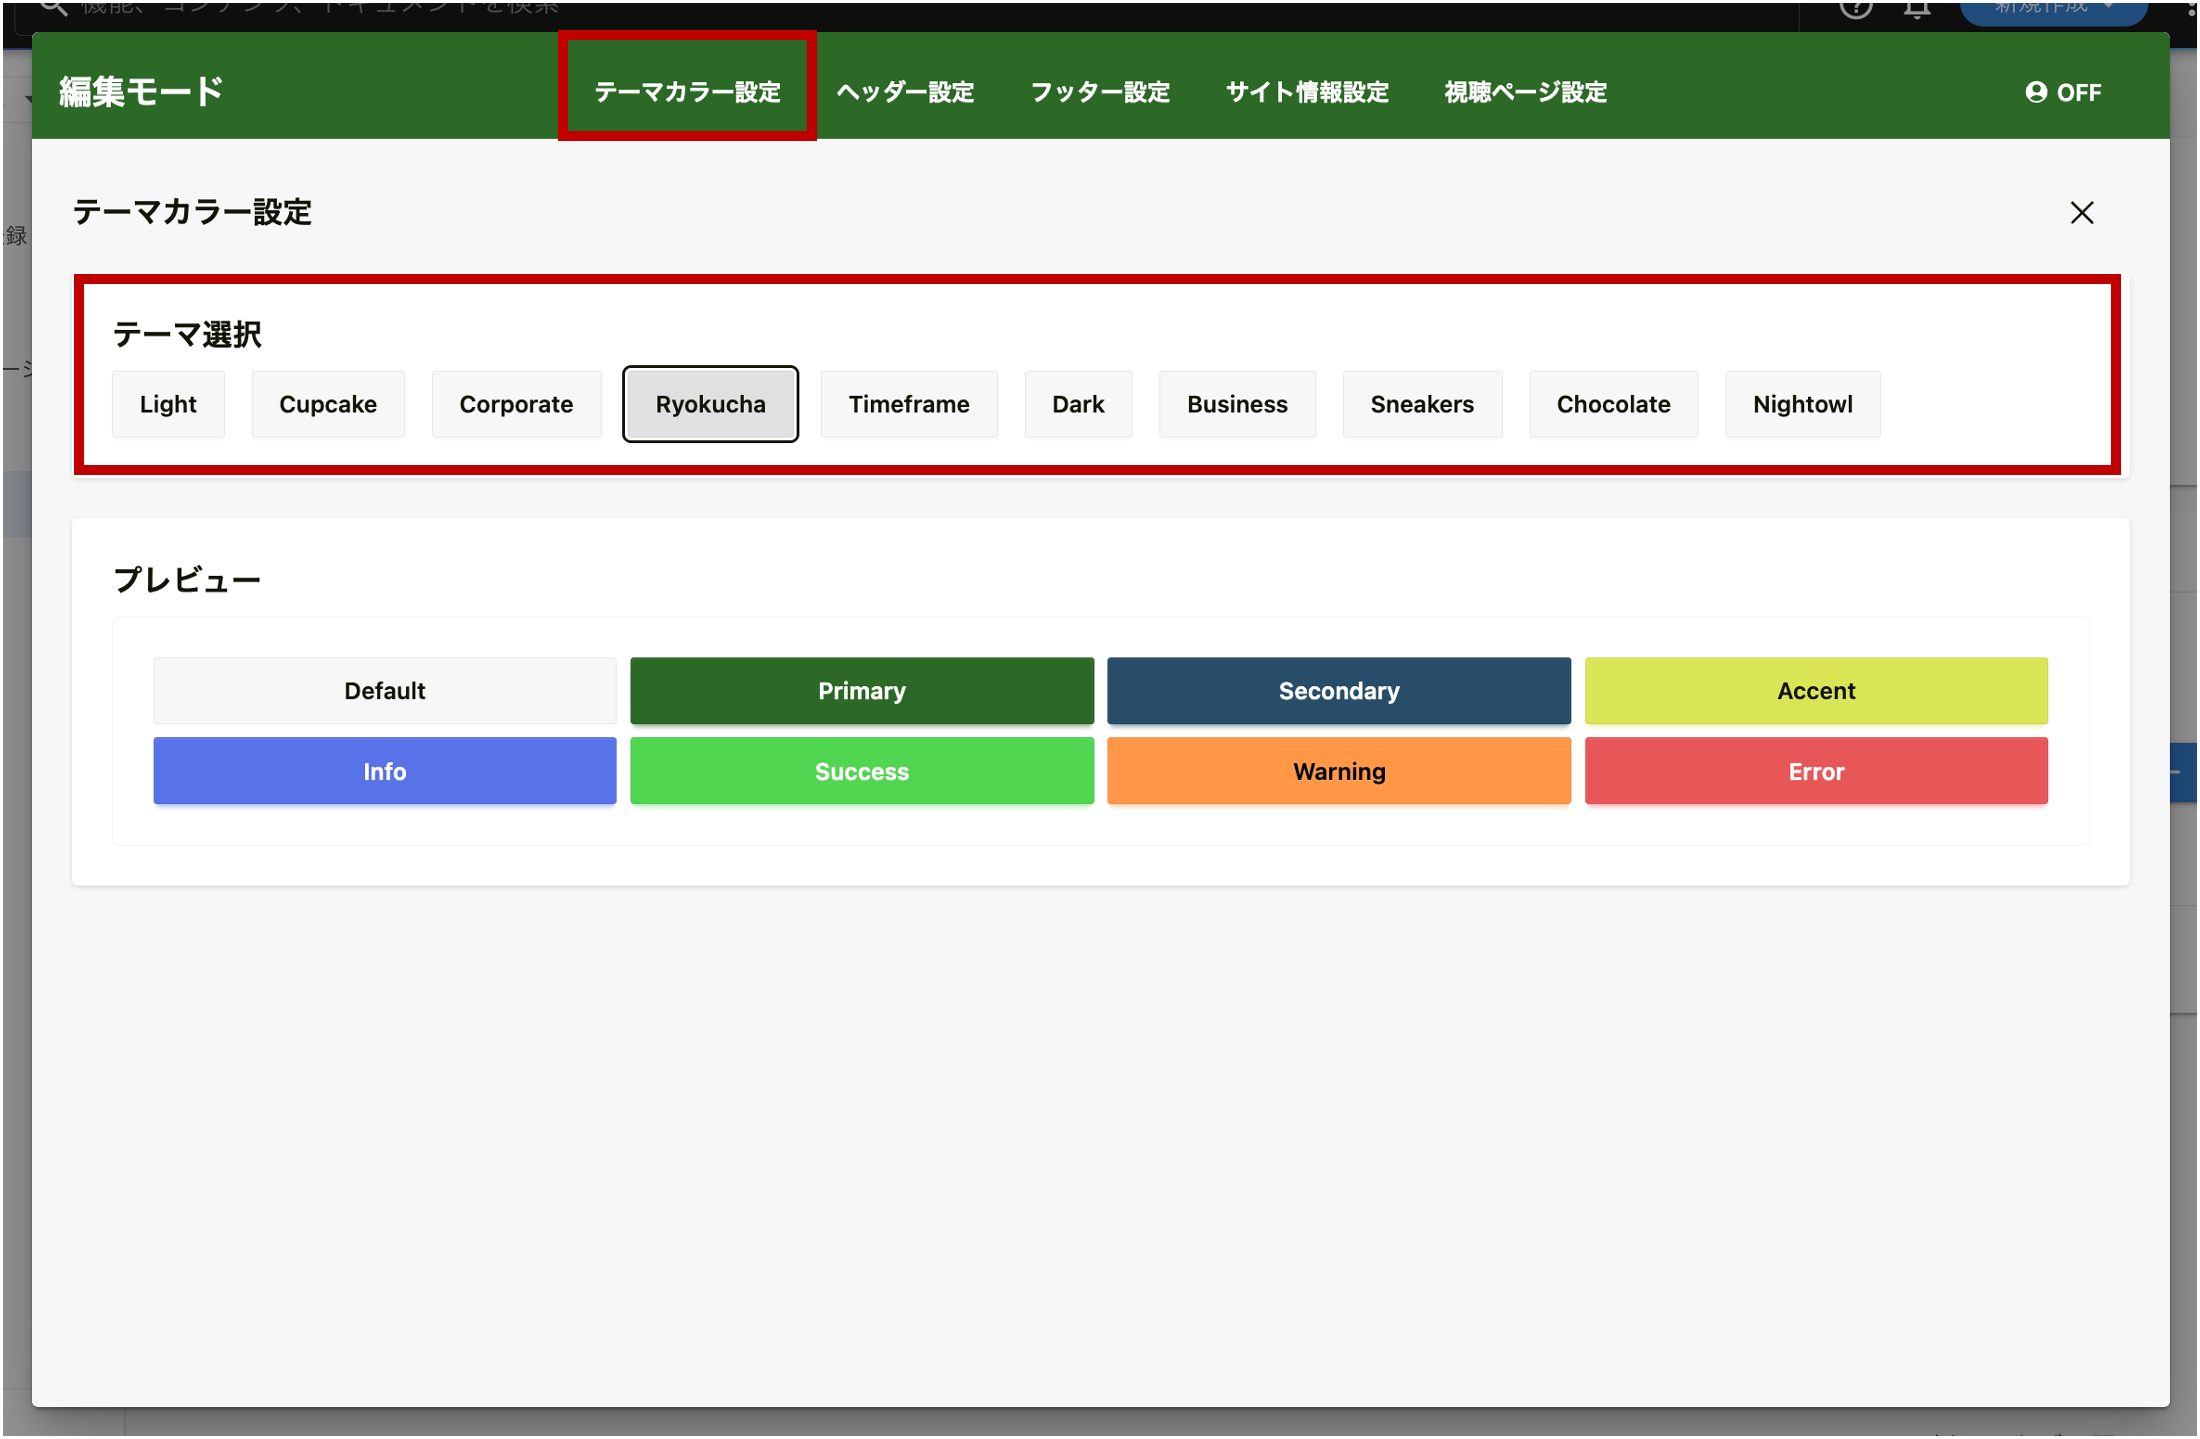Click the yellow Accent preview button
The image size is (2200, 1439).
[1816, 691]
